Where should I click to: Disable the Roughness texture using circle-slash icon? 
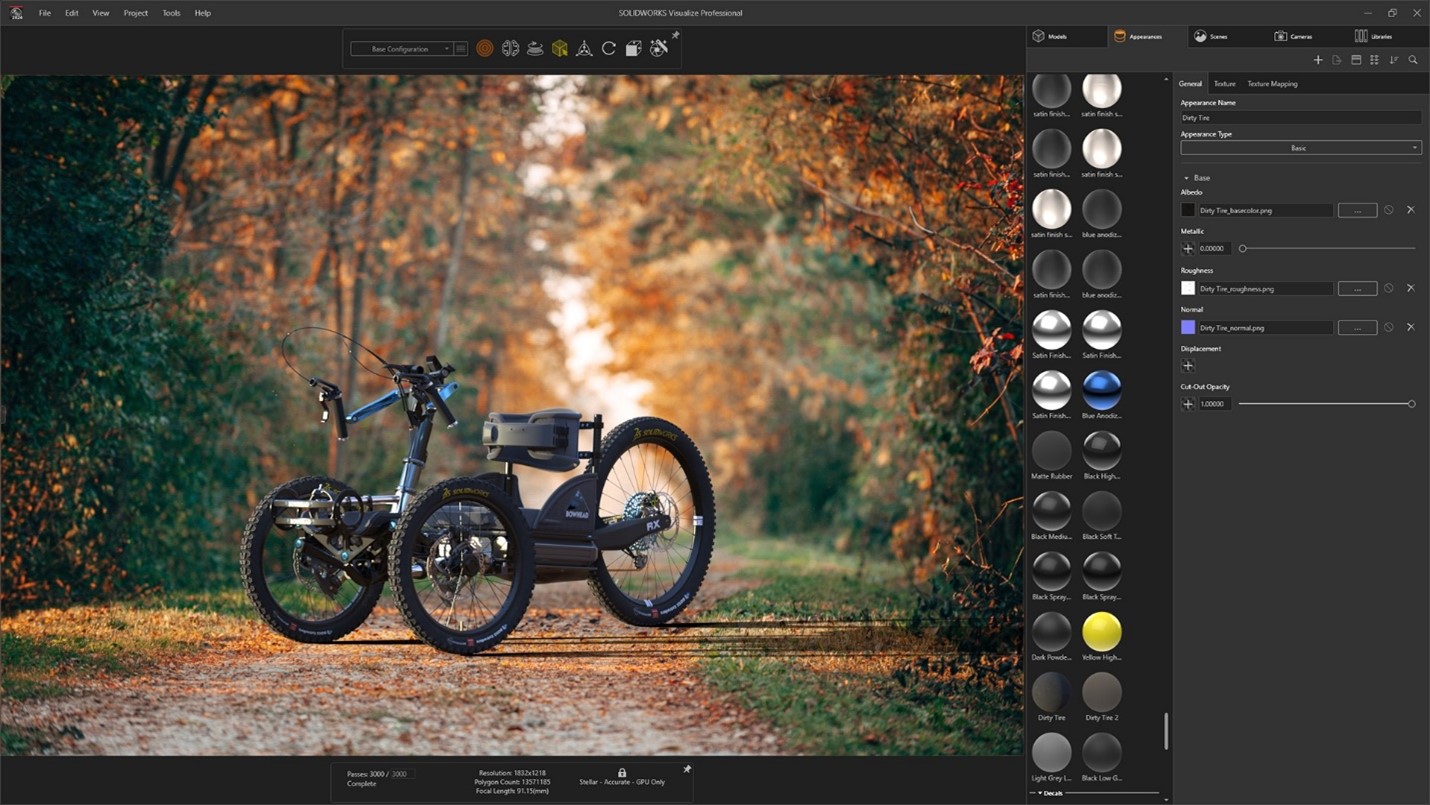tap(1389, 288)
